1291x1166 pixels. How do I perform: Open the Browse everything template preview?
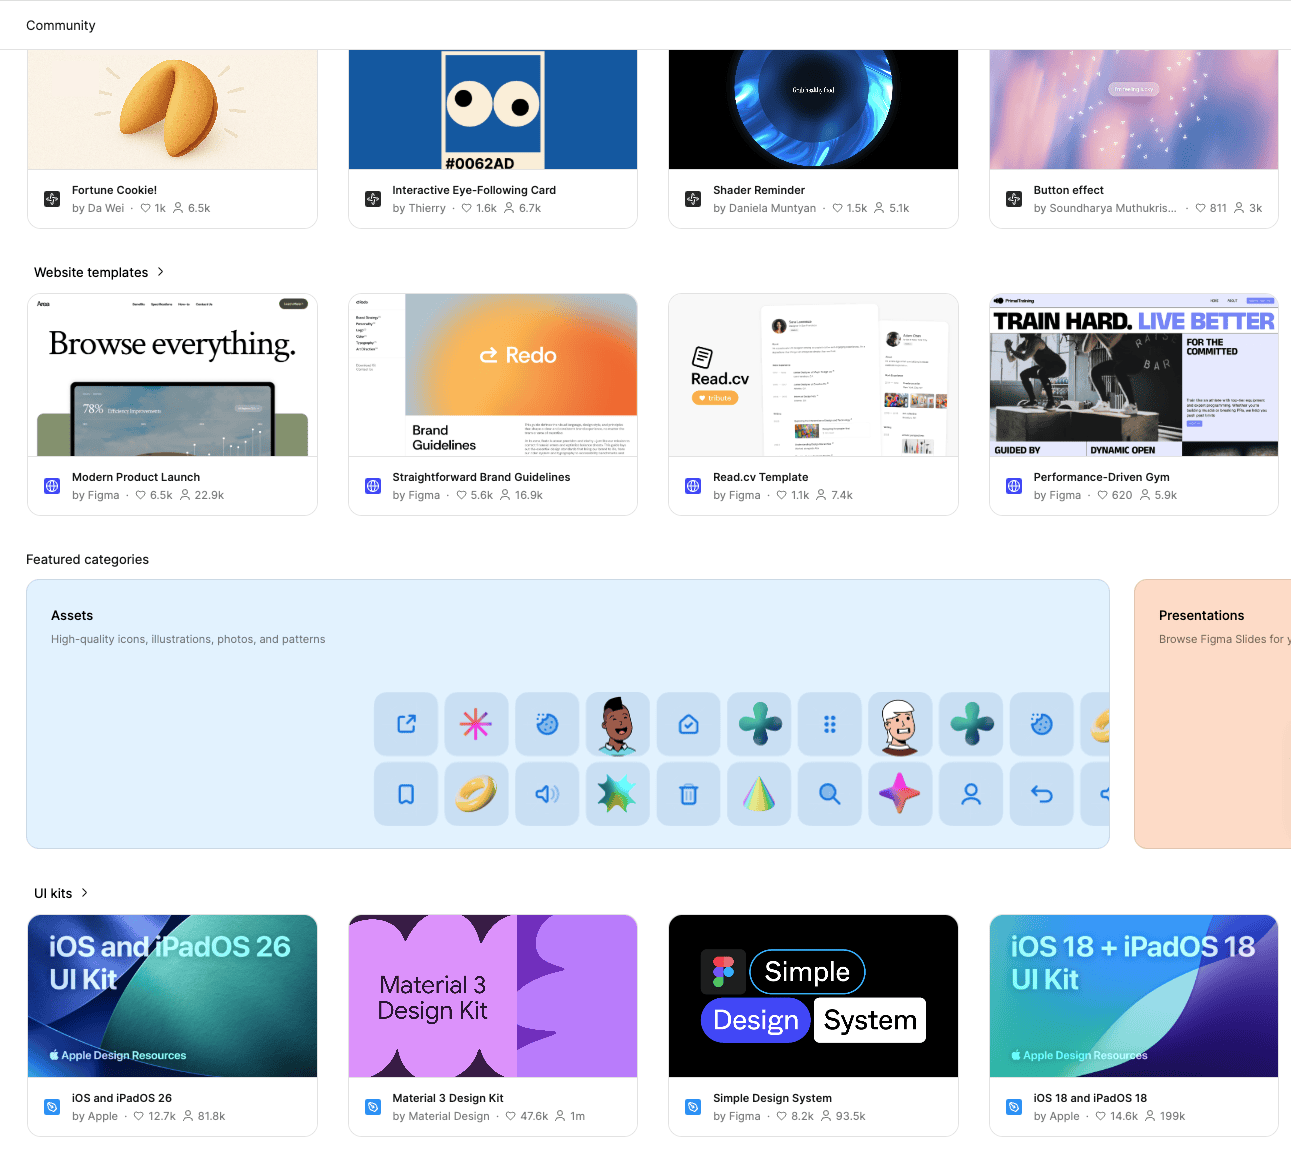(172, 375)
